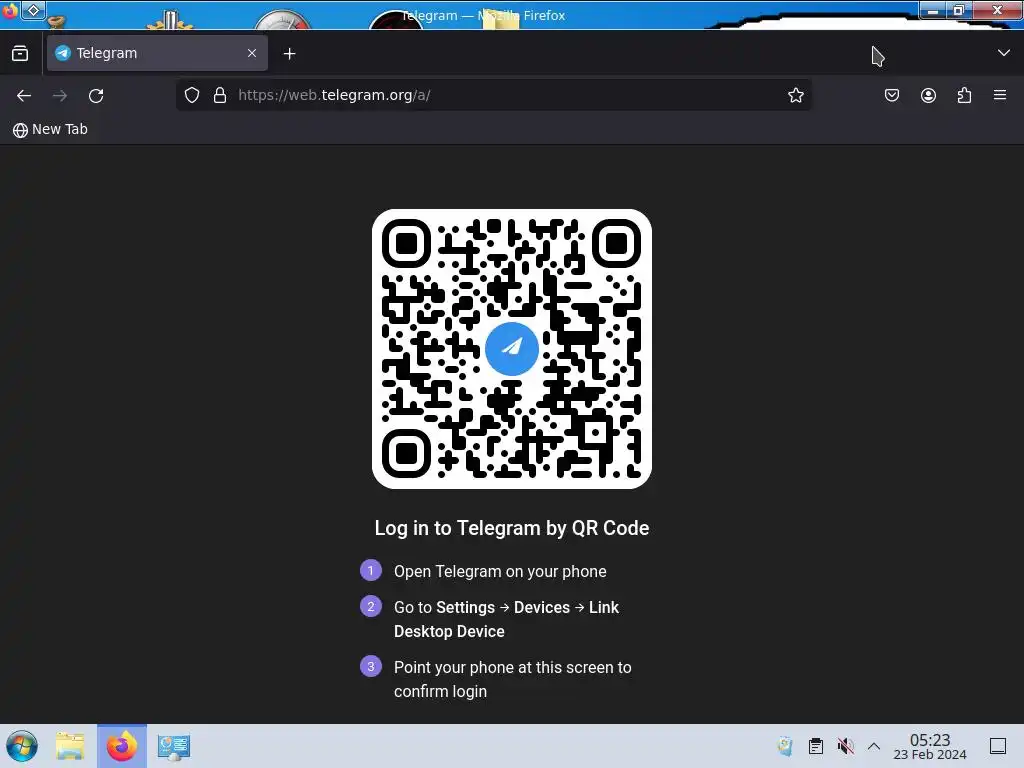Open the control panel icon in taskbar
Screen dimensions: 1024x768
(x=174, y=746)
